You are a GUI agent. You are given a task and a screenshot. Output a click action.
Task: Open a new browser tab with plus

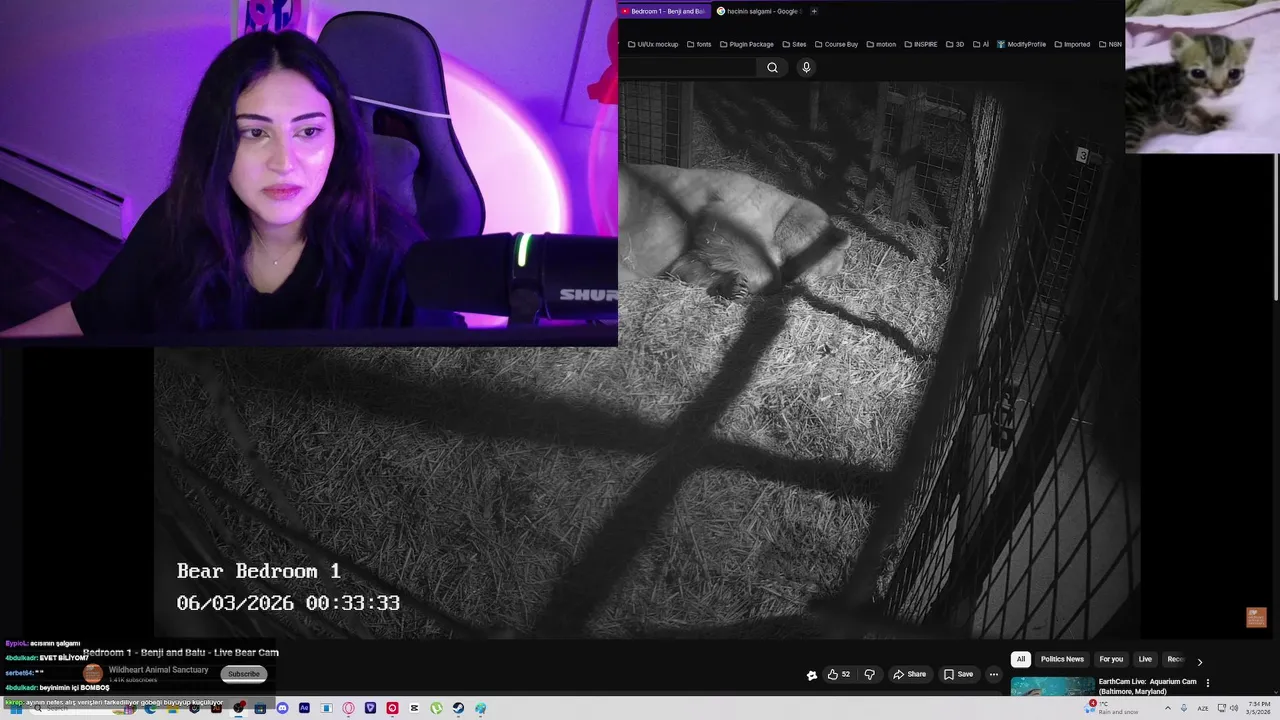click(814, 11)
